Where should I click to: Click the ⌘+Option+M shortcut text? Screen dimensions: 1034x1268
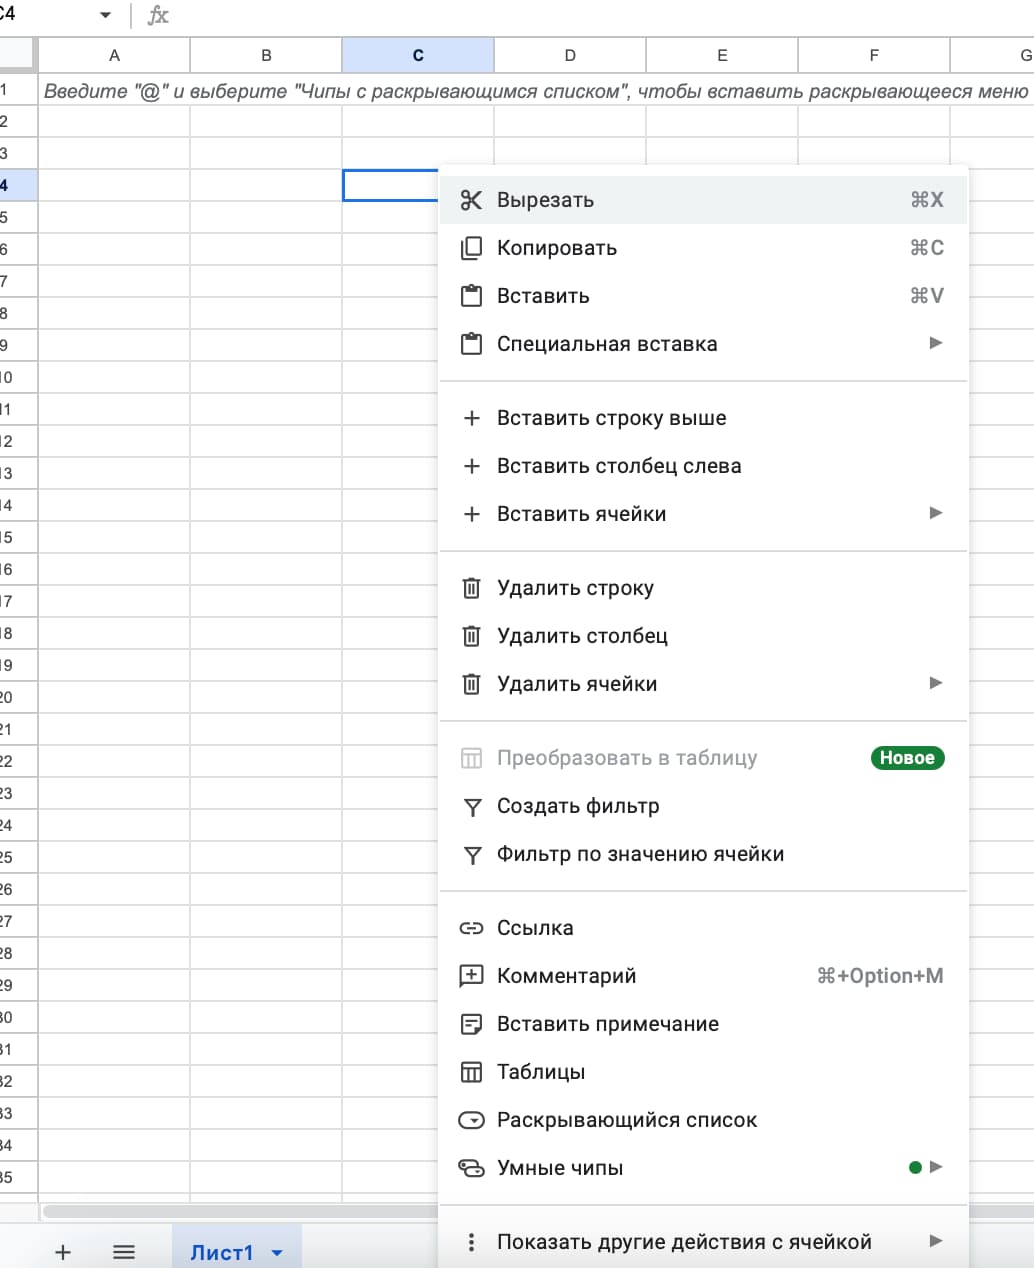pyautogui.click(x=880, y=976)
